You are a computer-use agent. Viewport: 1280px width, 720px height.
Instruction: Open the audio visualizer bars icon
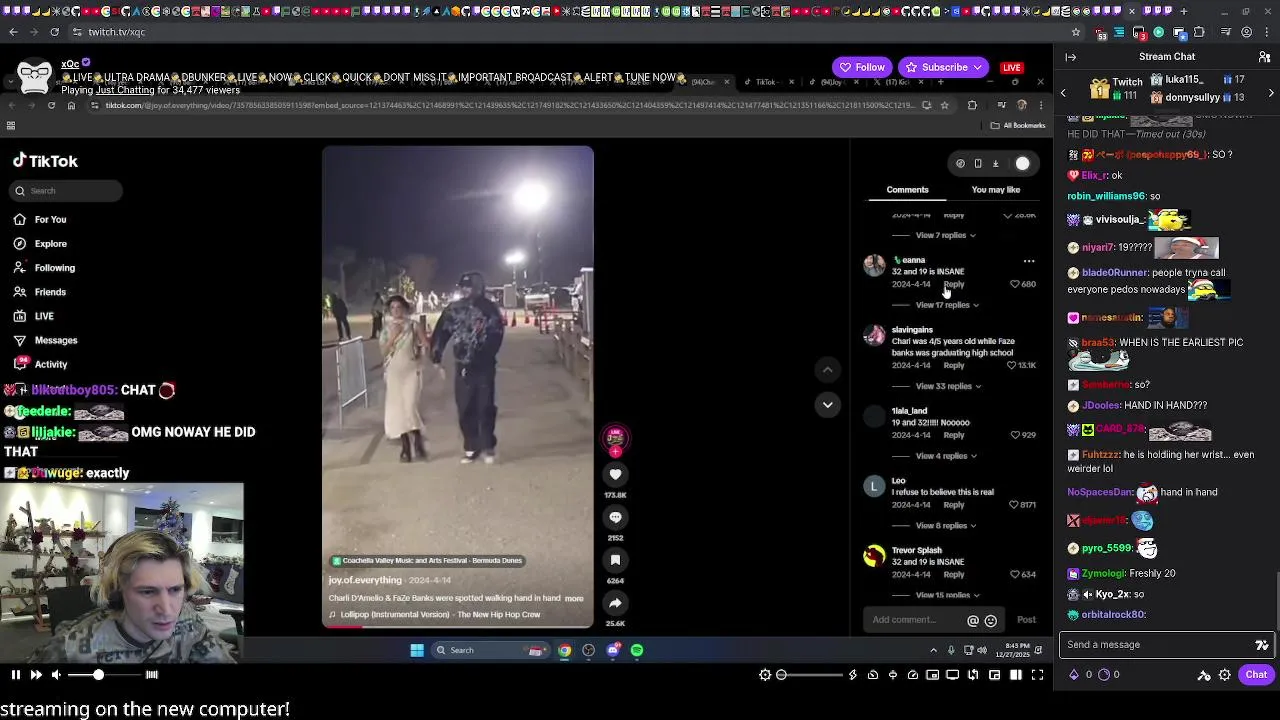(x=152, y=675)
